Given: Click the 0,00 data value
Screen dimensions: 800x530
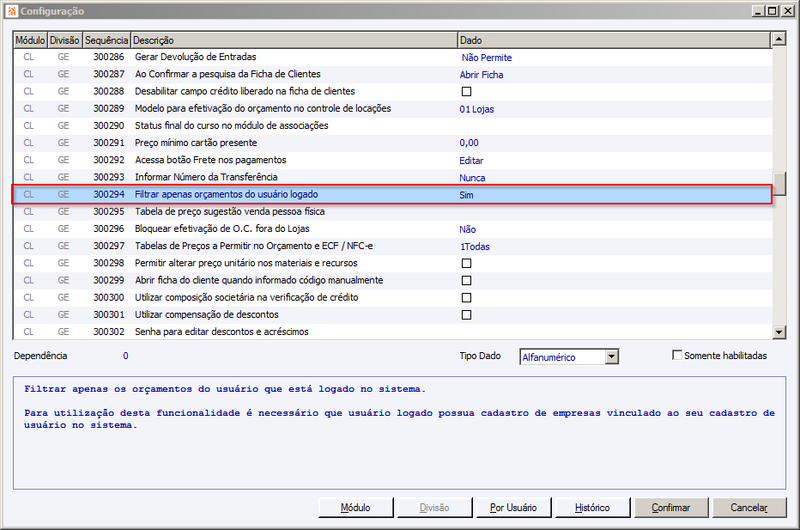Looking at the screenshot, I should point(469,143).
